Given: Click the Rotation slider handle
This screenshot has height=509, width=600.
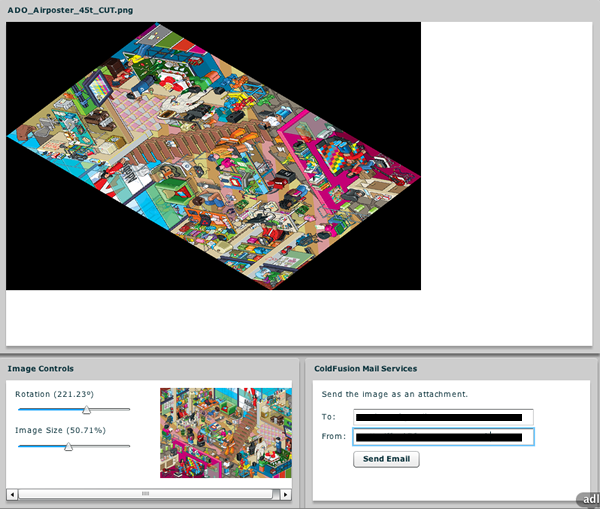Looking at the screenshot, I should pyautogui.click(x=86, y=409).
